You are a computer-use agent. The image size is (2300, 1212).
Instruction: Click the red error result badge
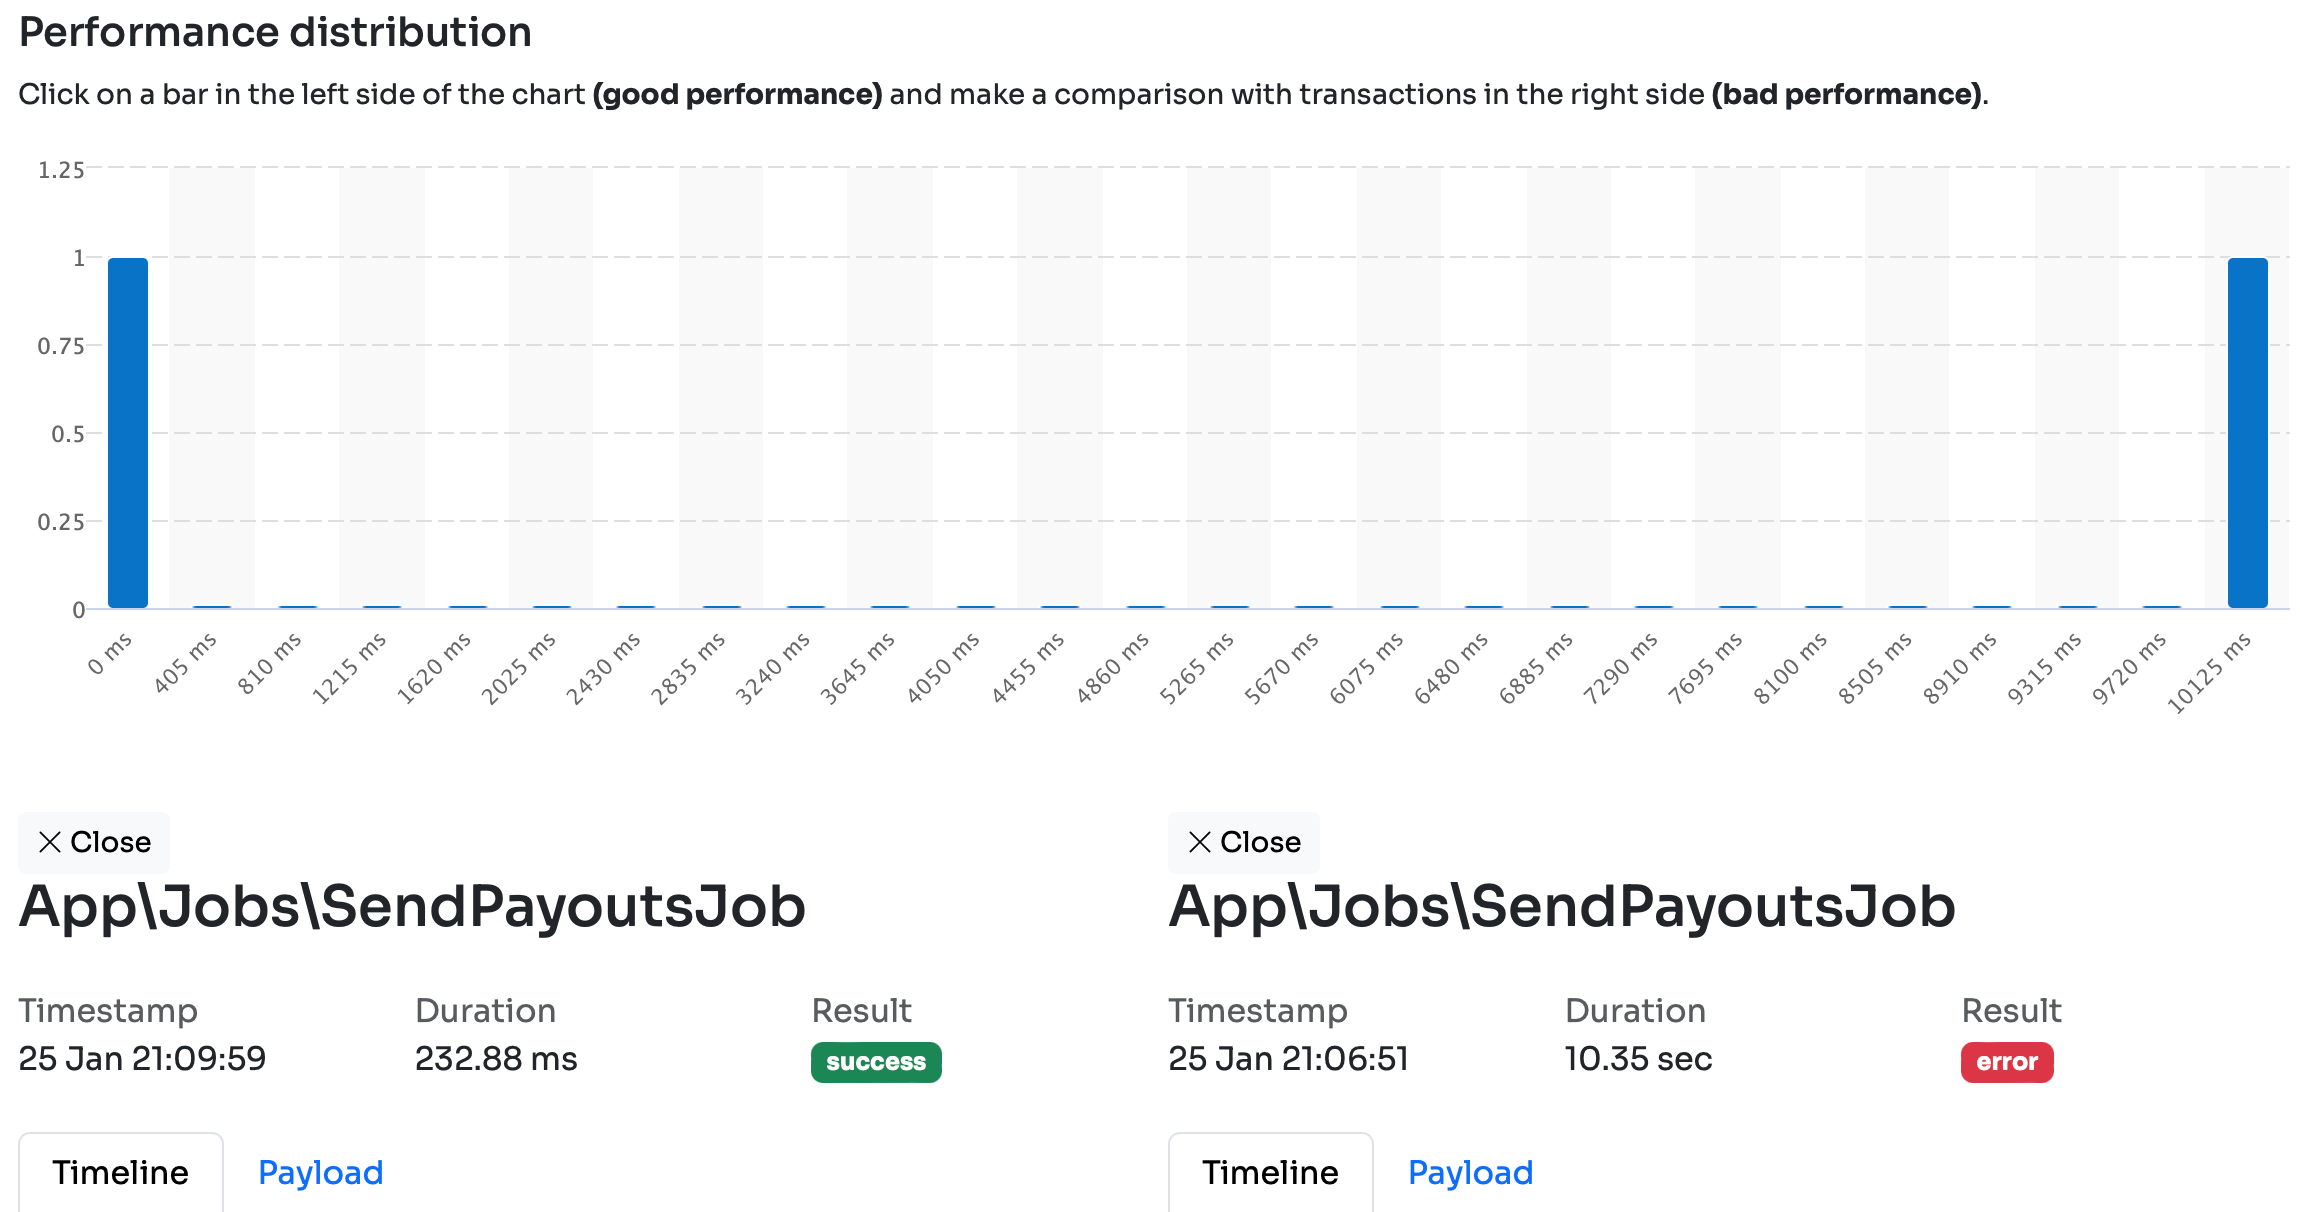click(x=2007, y=1062)
